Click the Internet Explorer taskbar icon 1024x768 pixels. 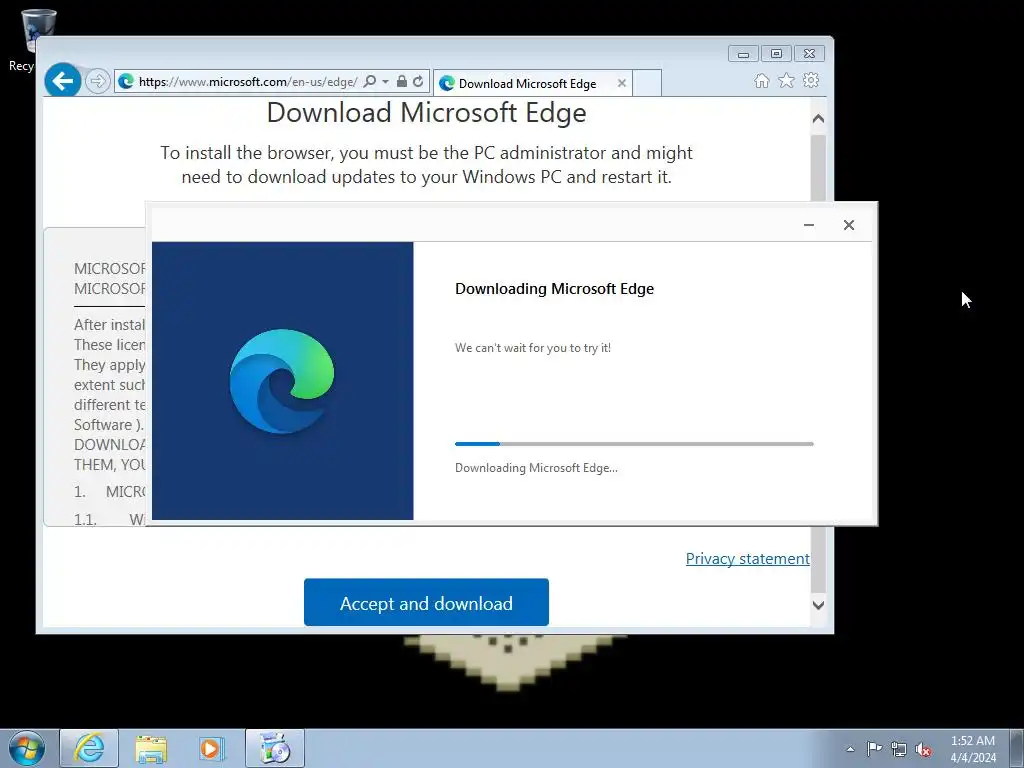click(x=89, y=748)
